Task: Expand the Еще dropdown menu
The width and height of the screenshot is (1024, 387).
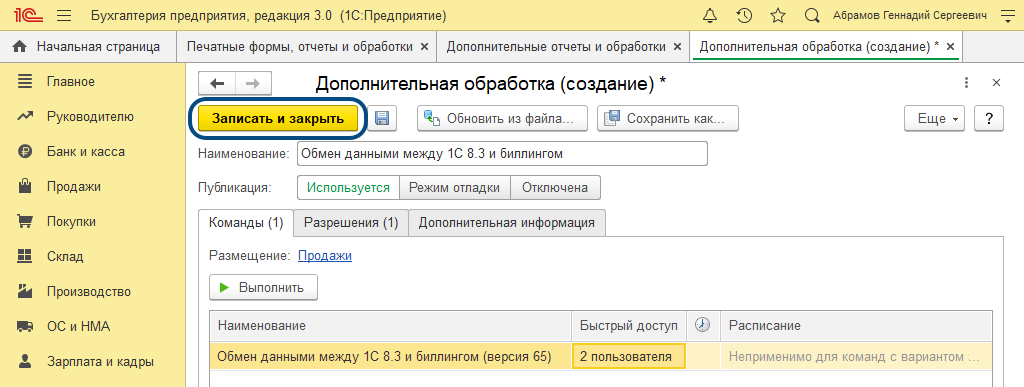Action: click(x=936, y=119)
